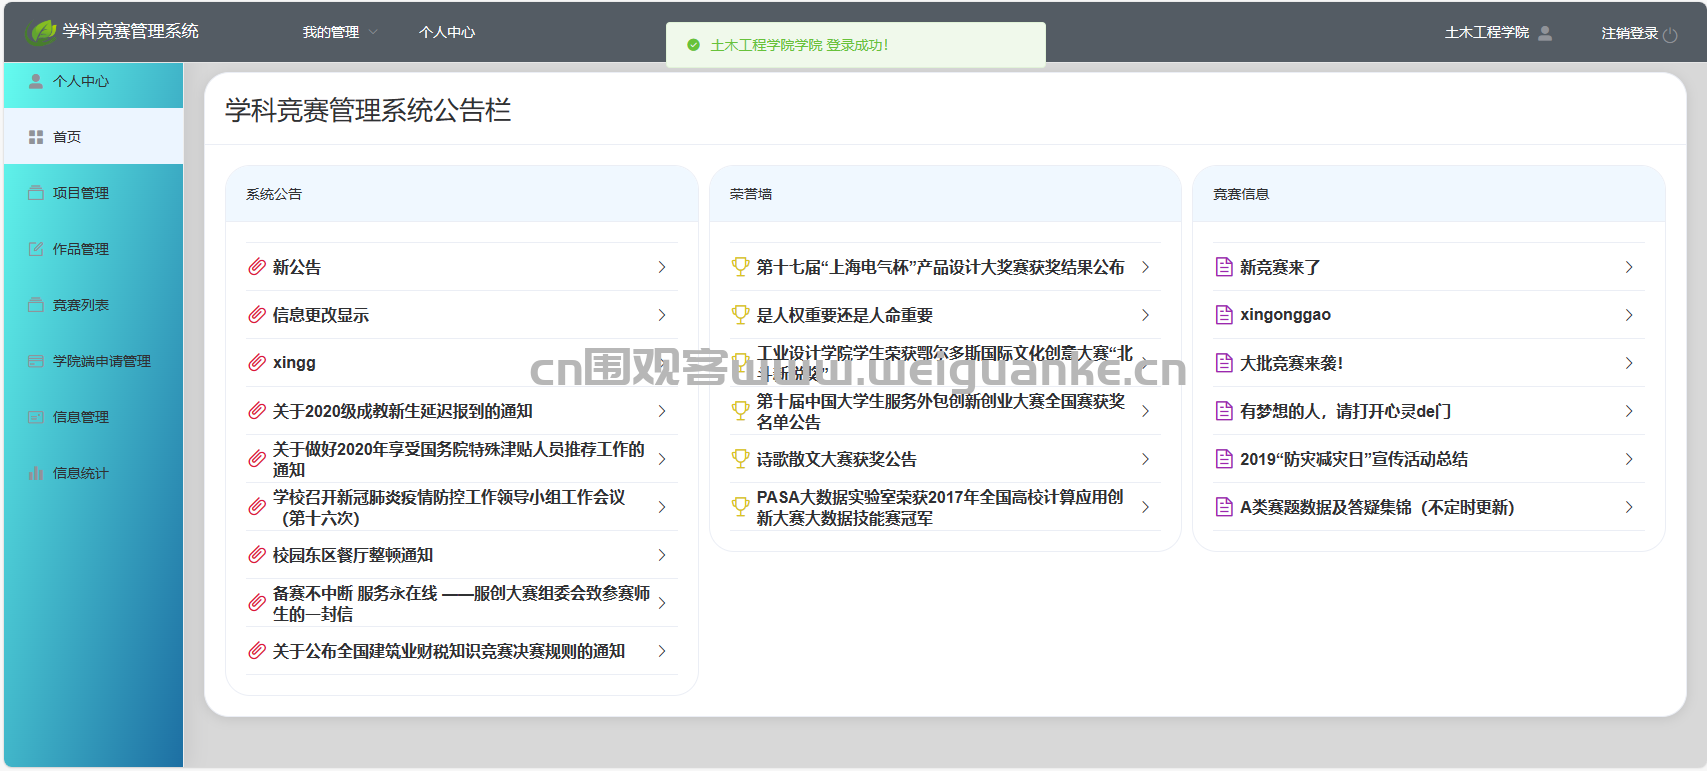Viewport: 1707px width, 771px height.
Task: Open 新竞赛来了 competition info link
Action: (1280, 267)
